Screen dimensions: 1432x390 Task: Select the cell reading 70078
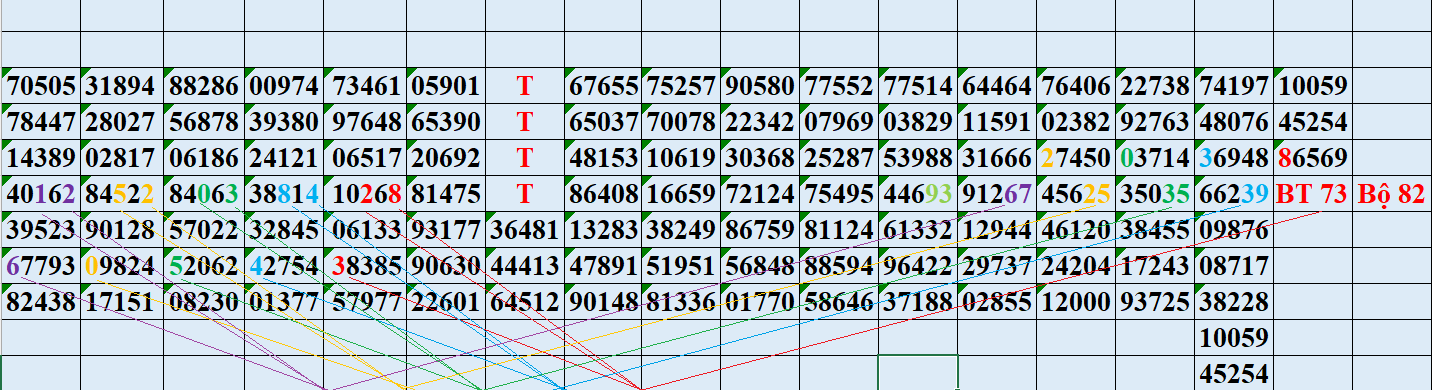pos(681,122)
